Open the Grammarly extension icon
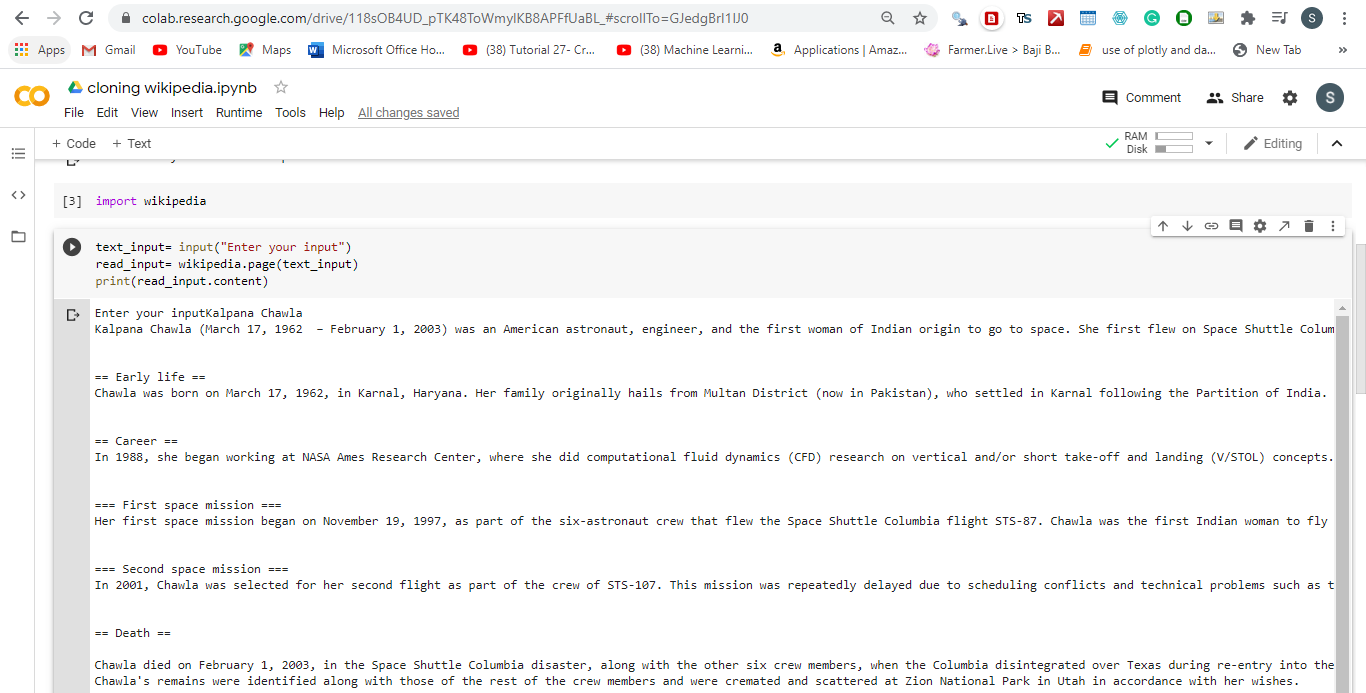 (x=1152, y=18)
